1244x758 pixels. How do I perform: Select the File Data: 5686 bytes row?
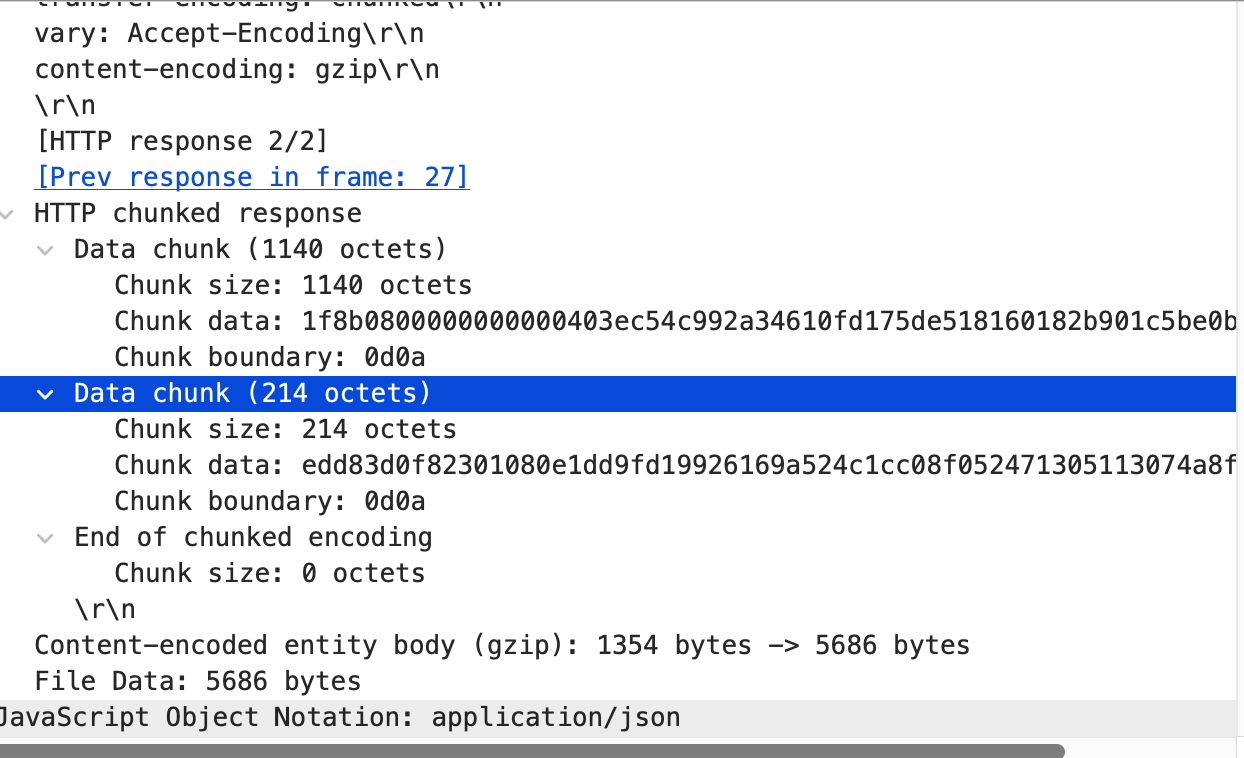tap(195, 681)
